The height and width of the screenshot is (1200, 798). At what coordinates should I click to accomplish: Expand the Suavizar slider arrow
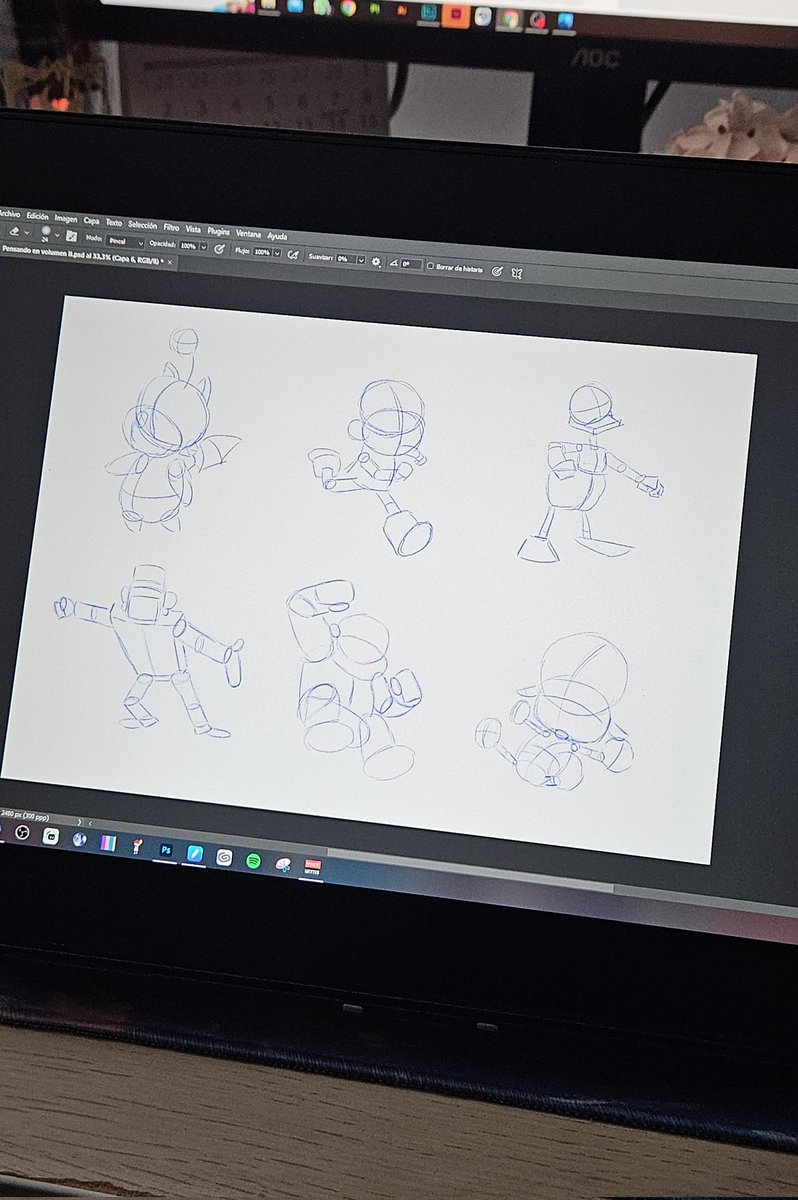362,260
